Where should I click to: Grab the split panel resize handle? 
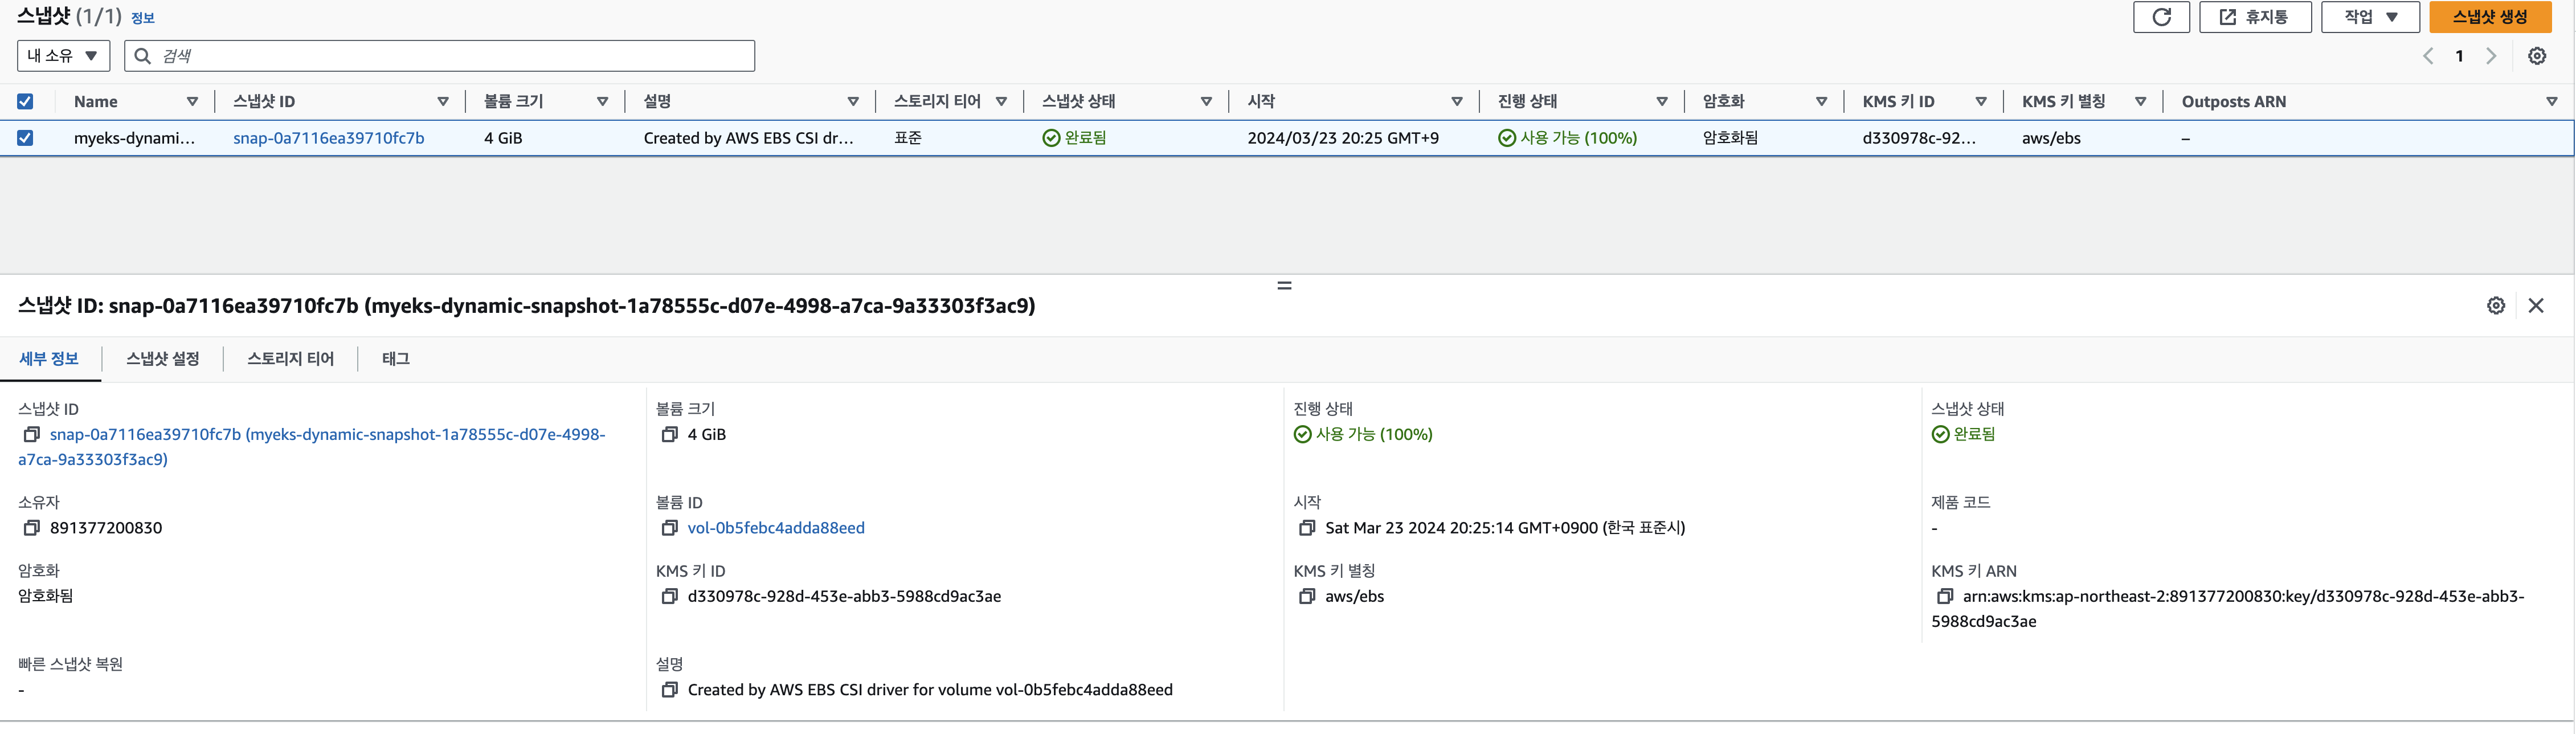point(1285,286)
